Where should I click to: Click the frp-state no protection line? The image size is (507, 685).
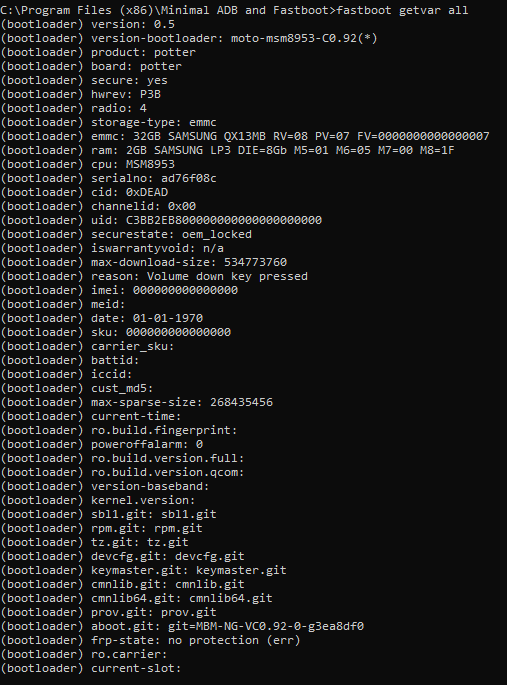pos(150,640)
